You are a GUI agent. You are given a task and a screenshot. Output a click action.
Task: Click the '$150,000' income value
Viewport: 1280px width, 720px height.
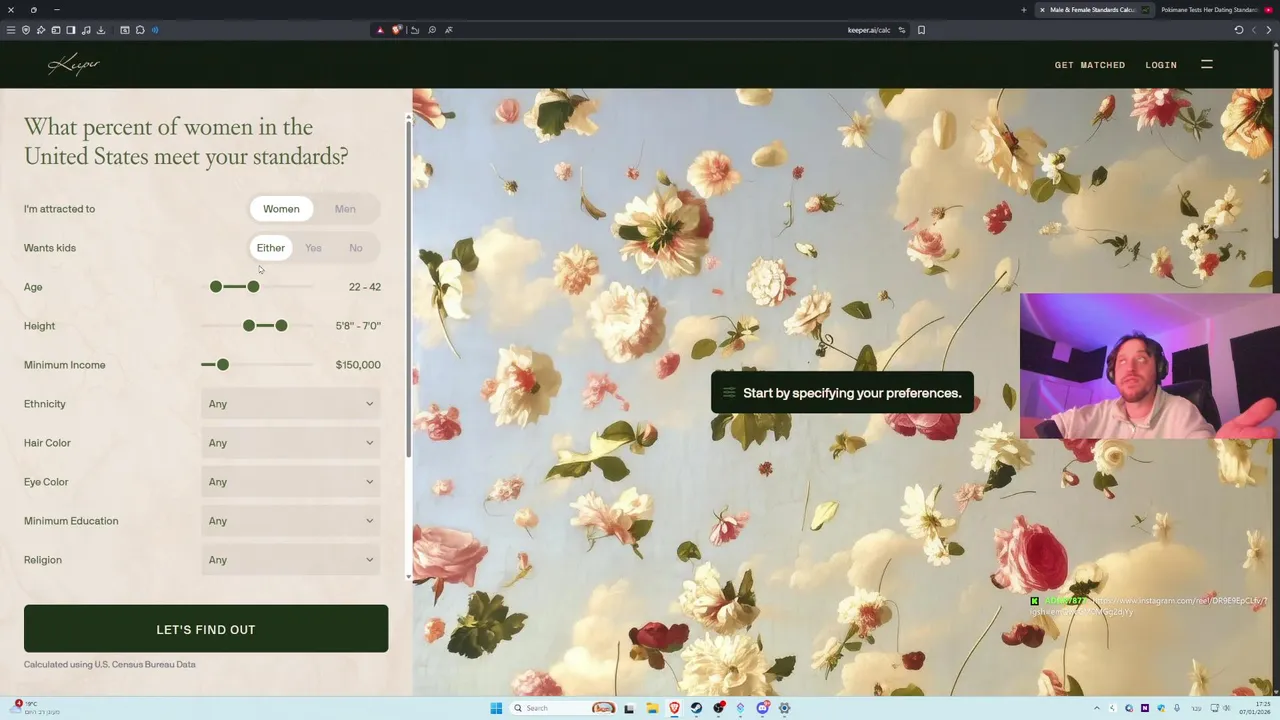(358, 365)
